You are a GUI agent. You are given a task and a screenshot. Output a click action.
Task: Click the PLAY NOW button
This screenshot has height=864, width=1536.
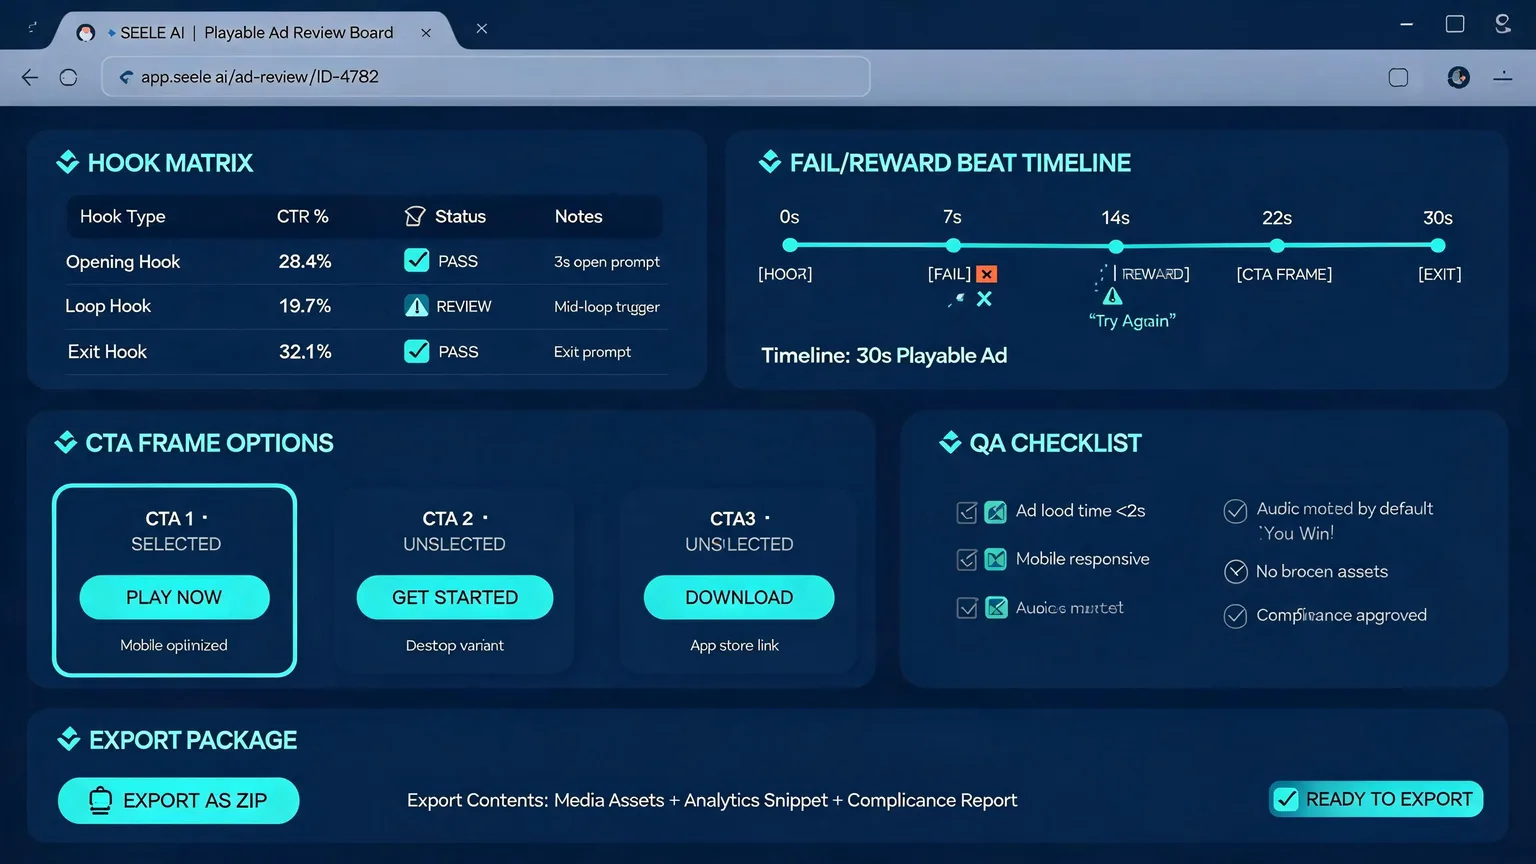tap(174, 597)
